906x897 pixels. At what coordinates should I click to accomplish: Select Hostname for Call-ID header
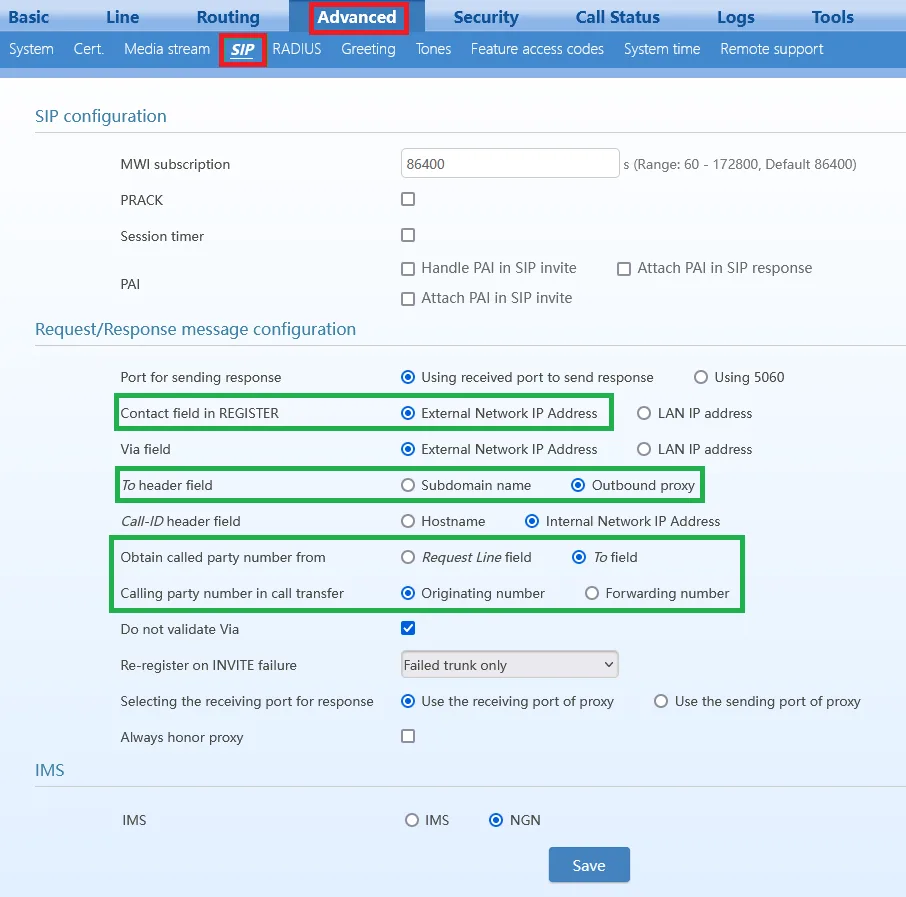(408, 521)
